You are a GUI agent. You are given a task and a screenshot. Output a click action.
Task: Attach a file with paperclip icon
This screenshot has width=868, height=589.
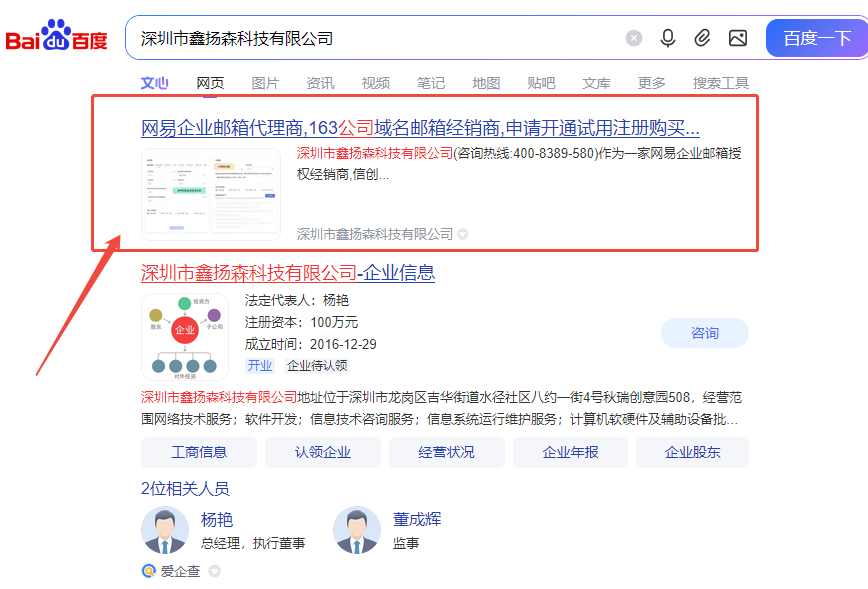point(702,38)
